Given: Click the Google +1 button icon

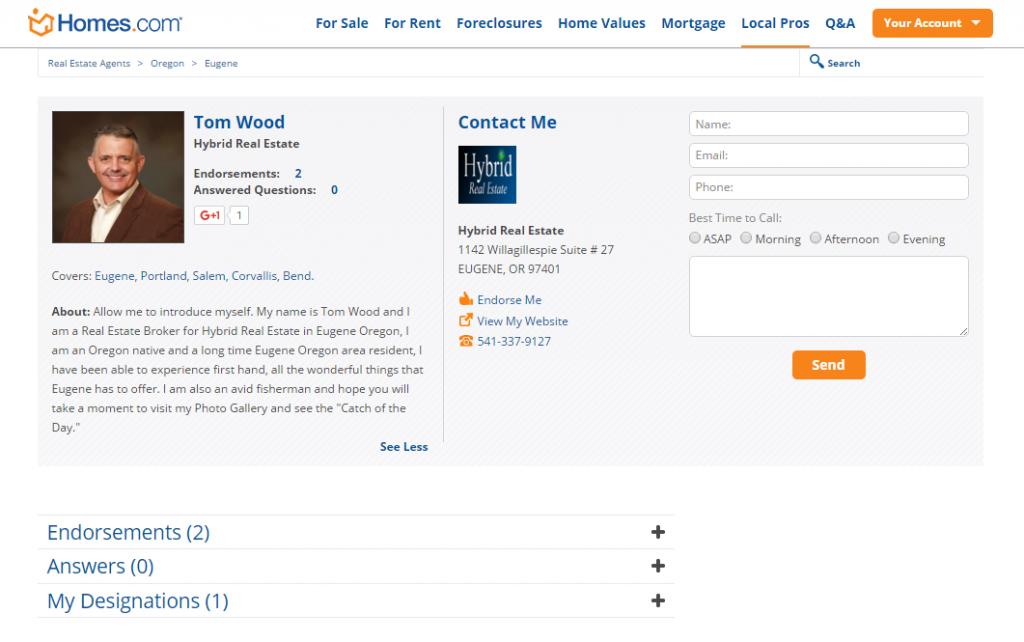Looking at the screenshot, I should pos(210,215).
